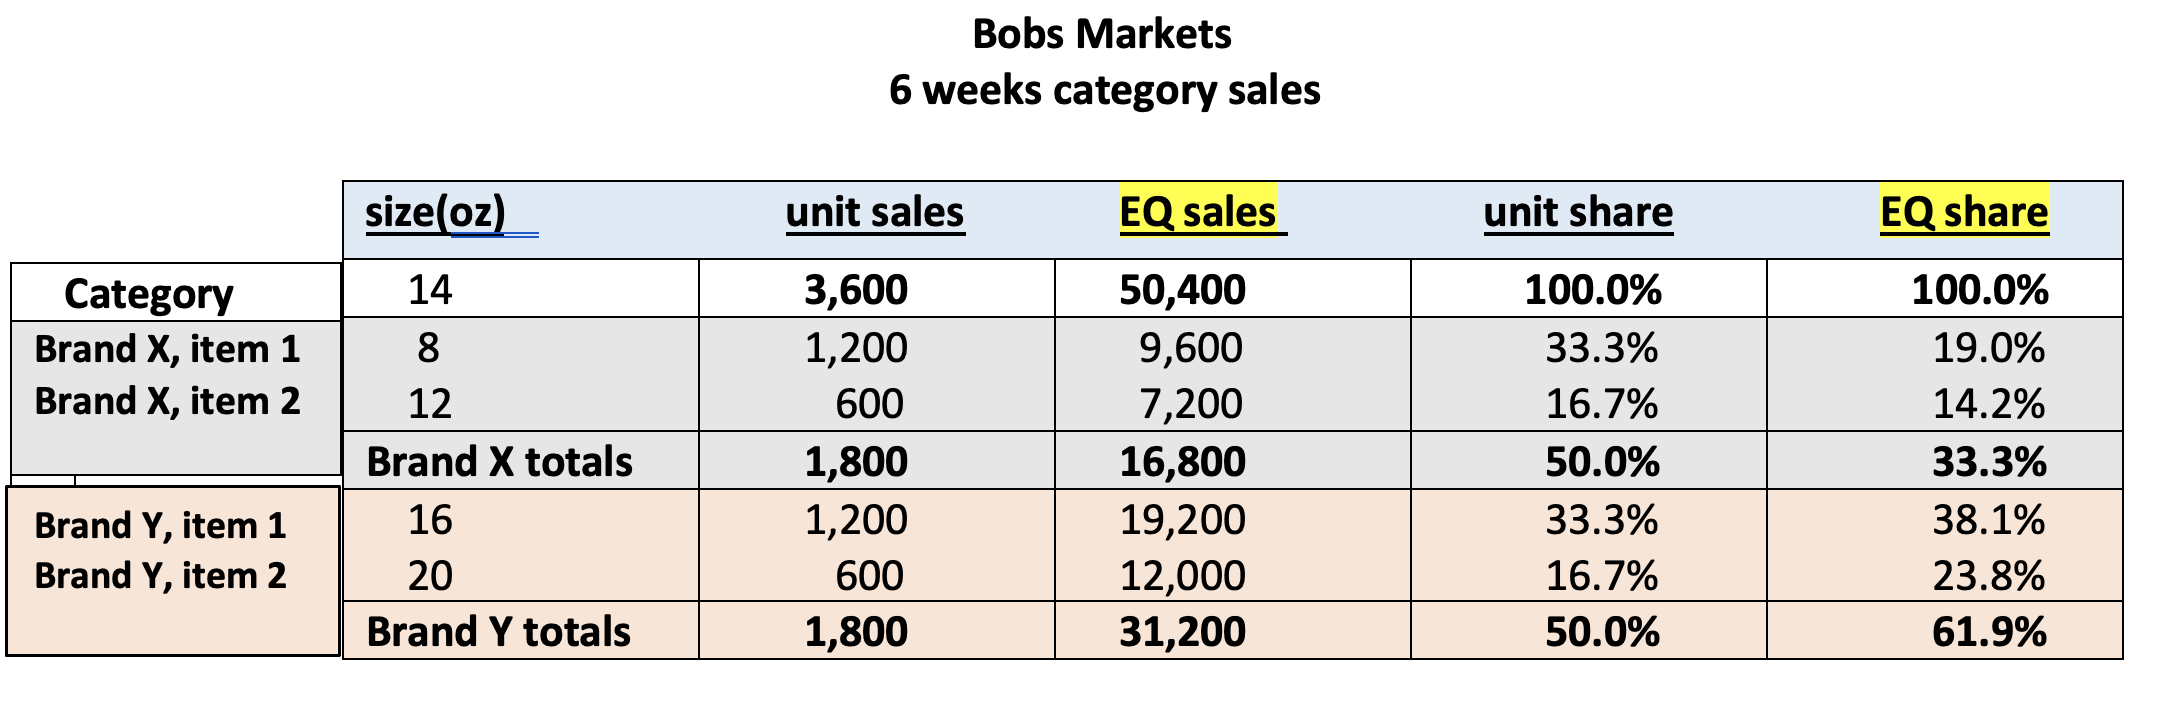Click the 6 weeks category sales subtitle
This screenshot has width=2158, height=714.
[1104, 90]
